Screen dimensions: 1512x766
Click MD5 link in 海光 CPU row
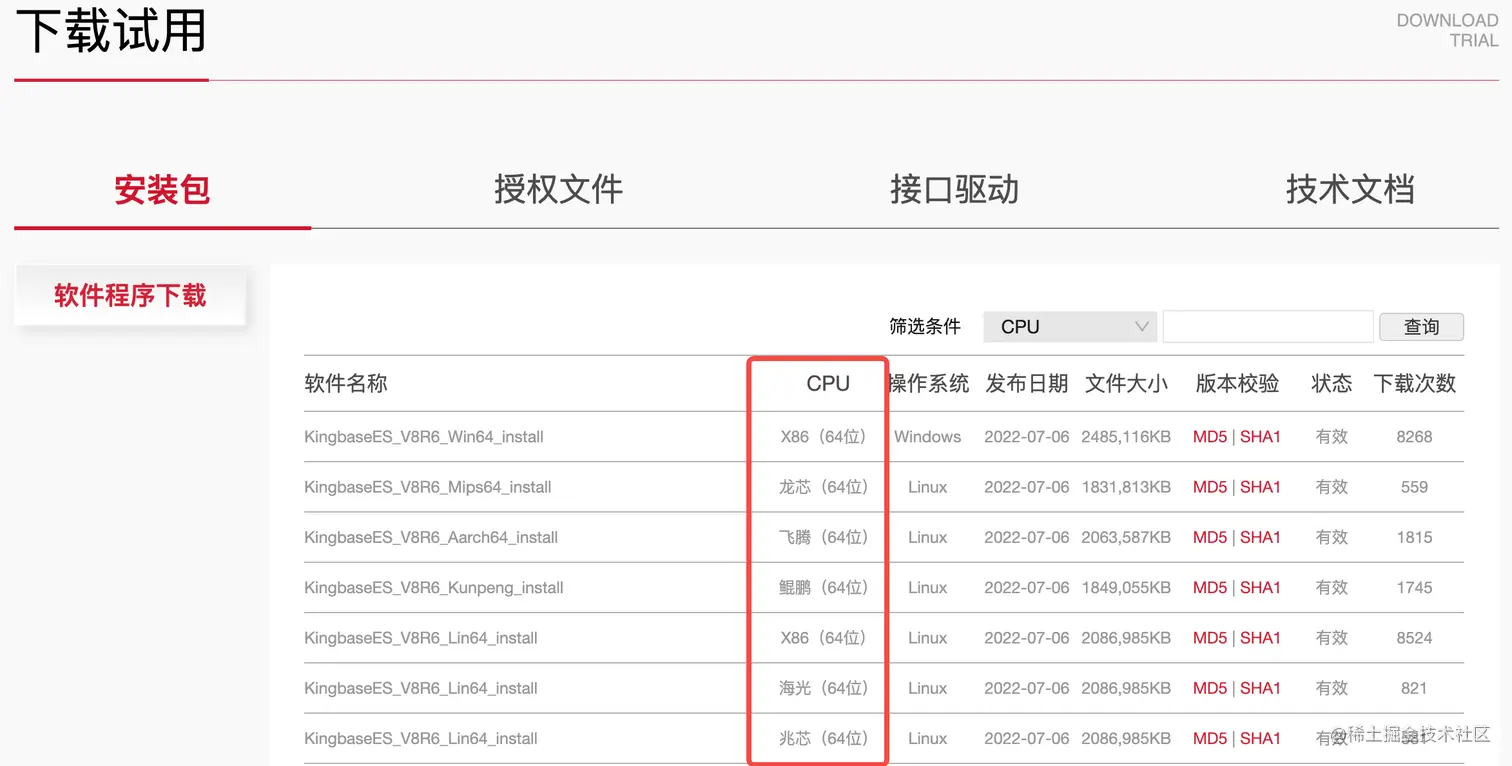(x=1210, y=688)
